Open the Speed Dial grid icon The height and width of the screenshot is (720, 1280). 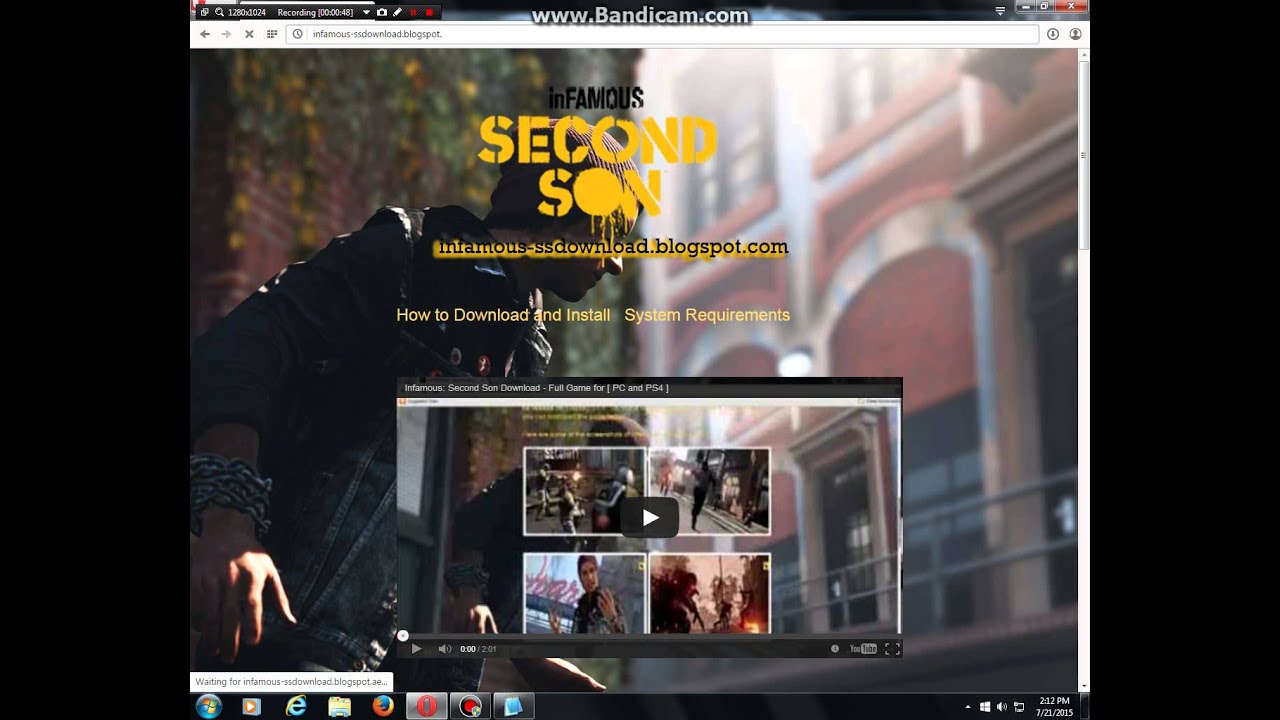271,34
